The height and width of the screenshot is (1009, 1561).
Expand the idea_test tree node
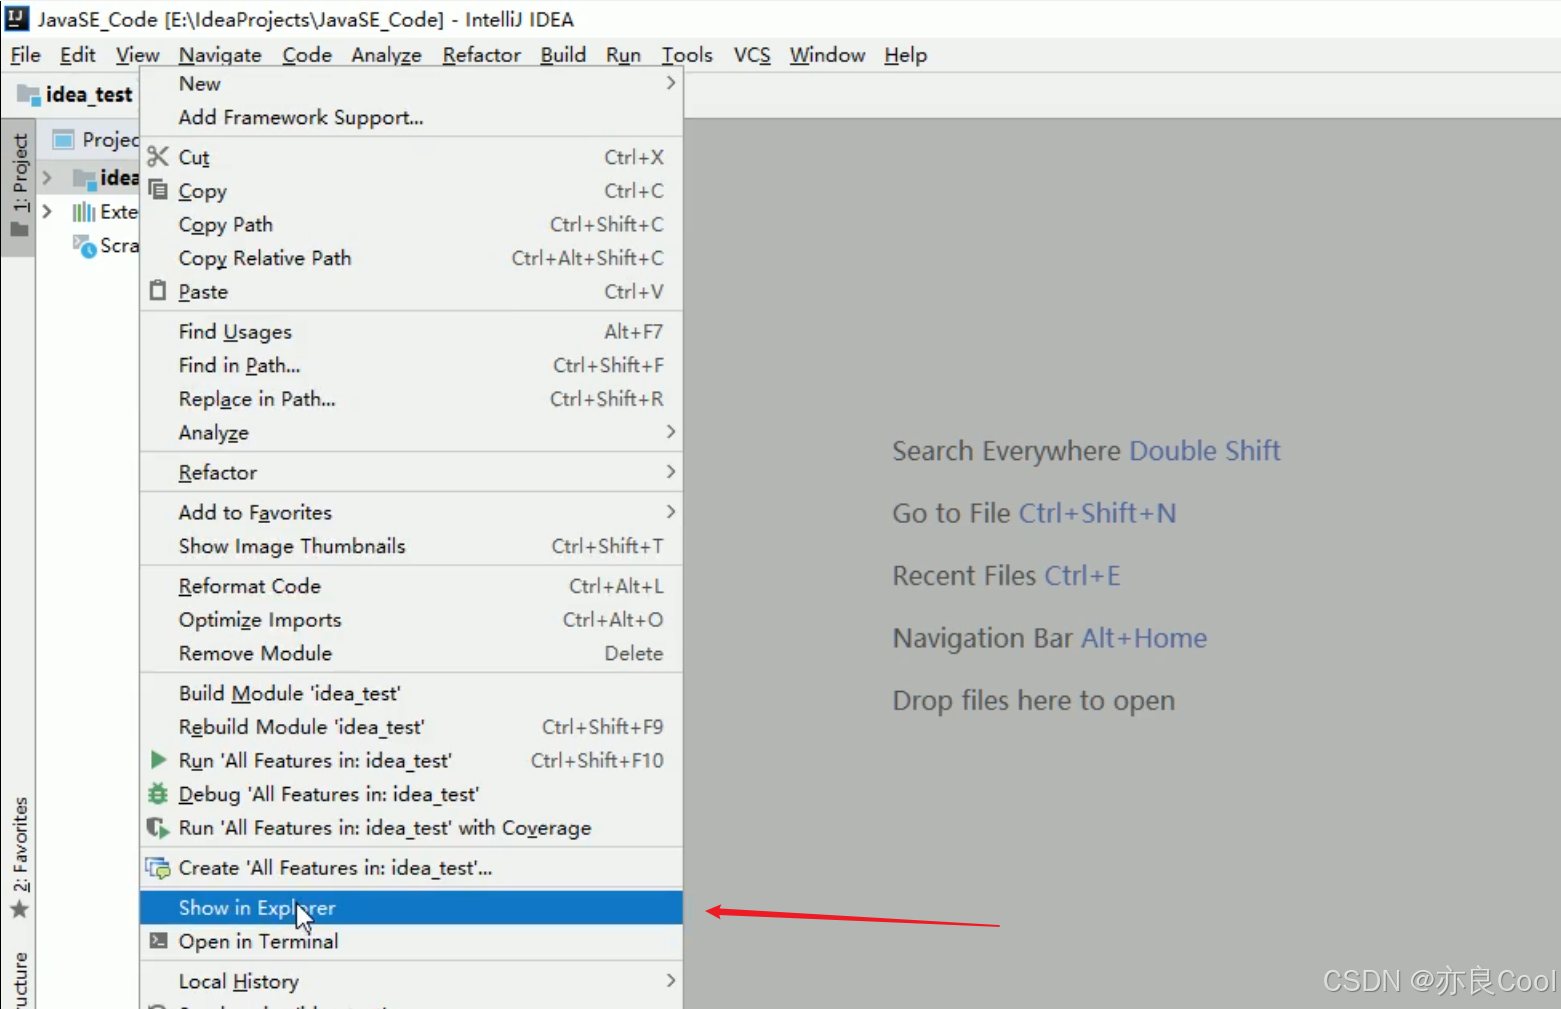click(x=47, y=177)
